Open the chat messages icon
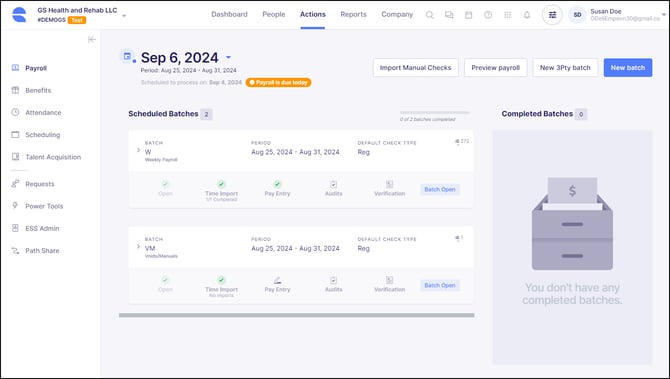 (x=449, y=15)
